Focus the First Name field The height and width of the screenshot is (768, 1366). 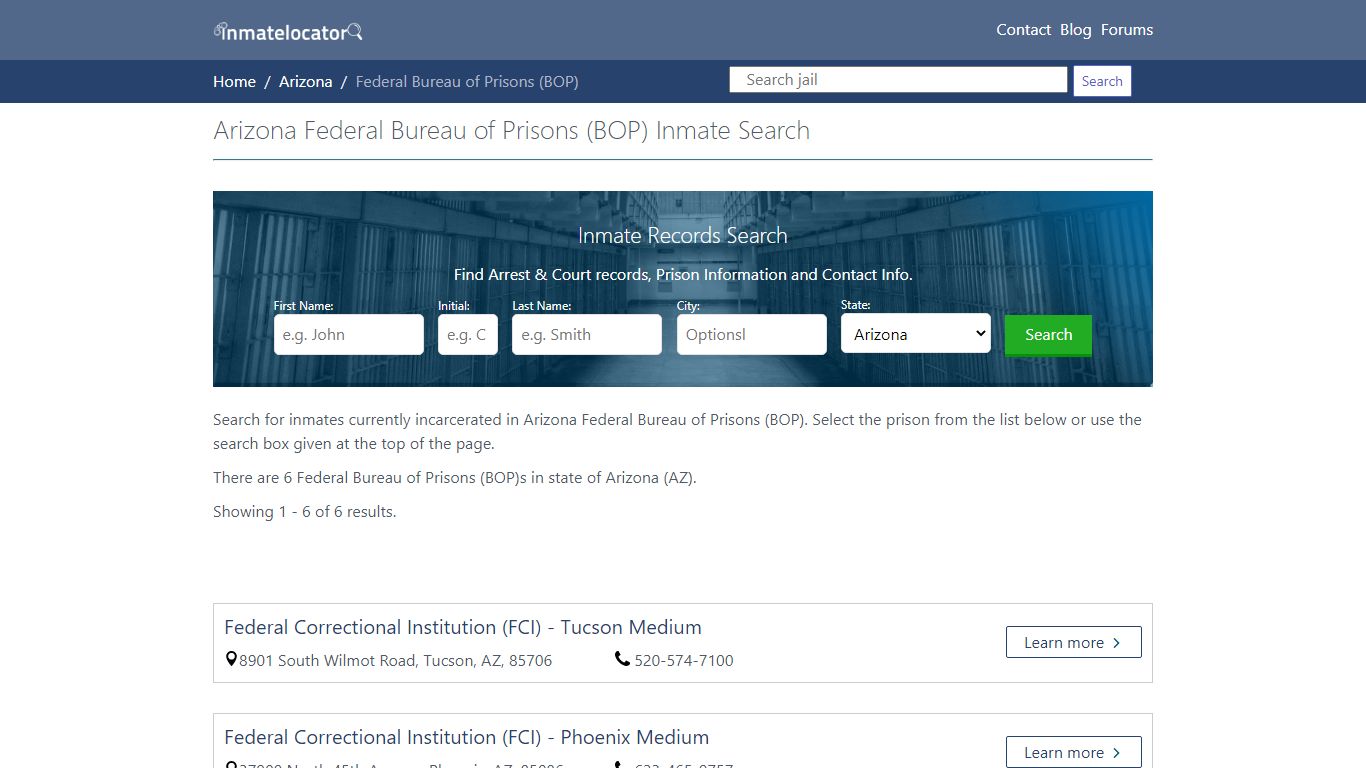pyautogui.click(x=349, y=334)
